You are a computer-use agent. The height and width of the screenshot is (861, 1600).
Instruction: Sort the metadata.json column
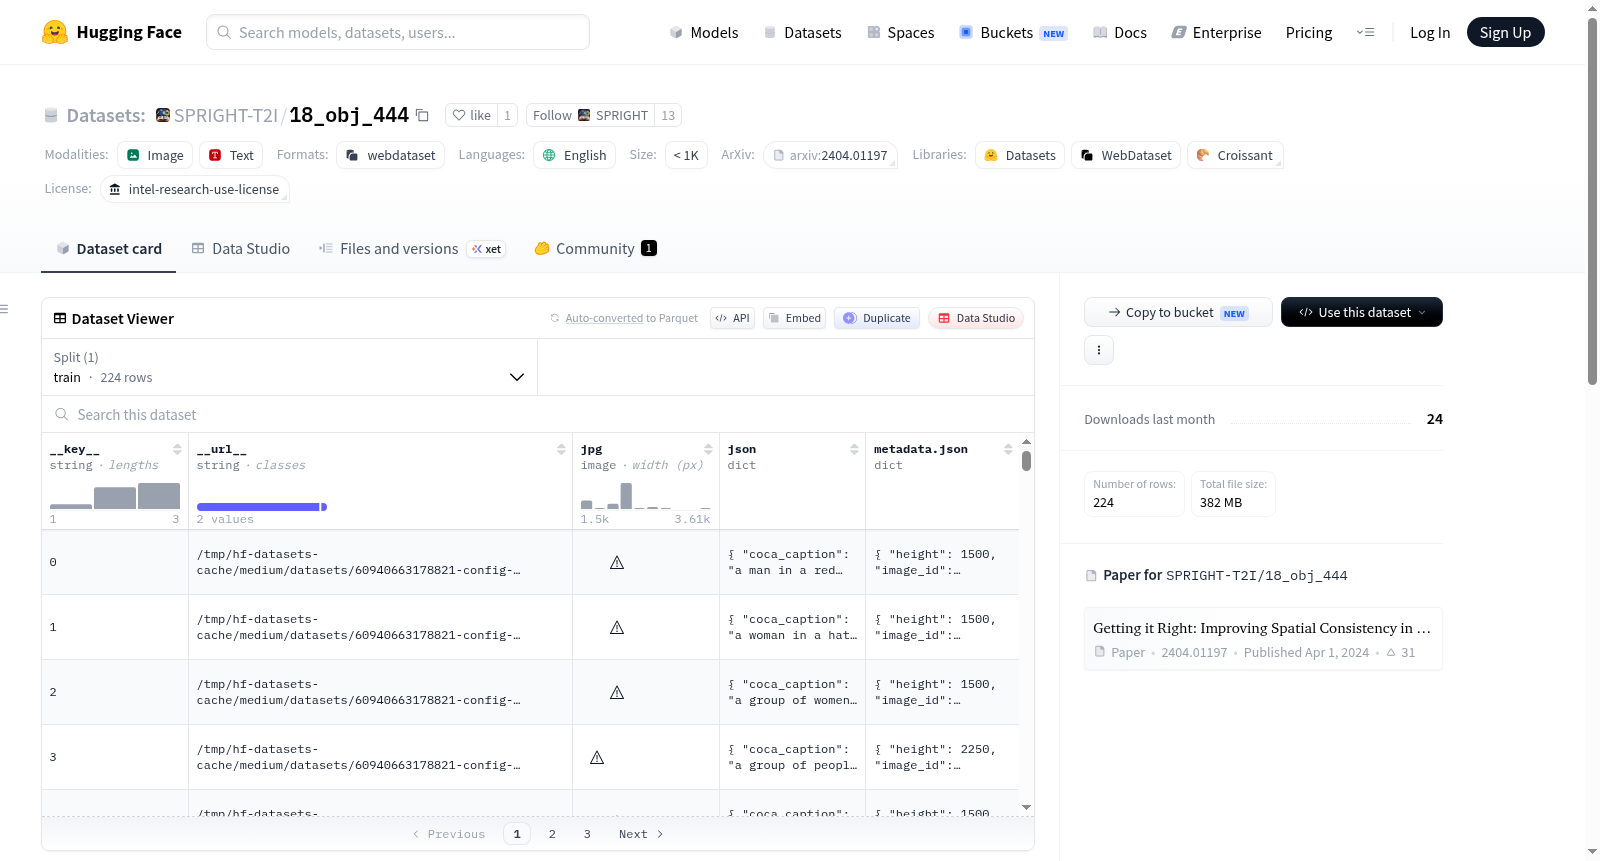(x=1008, y=449)
